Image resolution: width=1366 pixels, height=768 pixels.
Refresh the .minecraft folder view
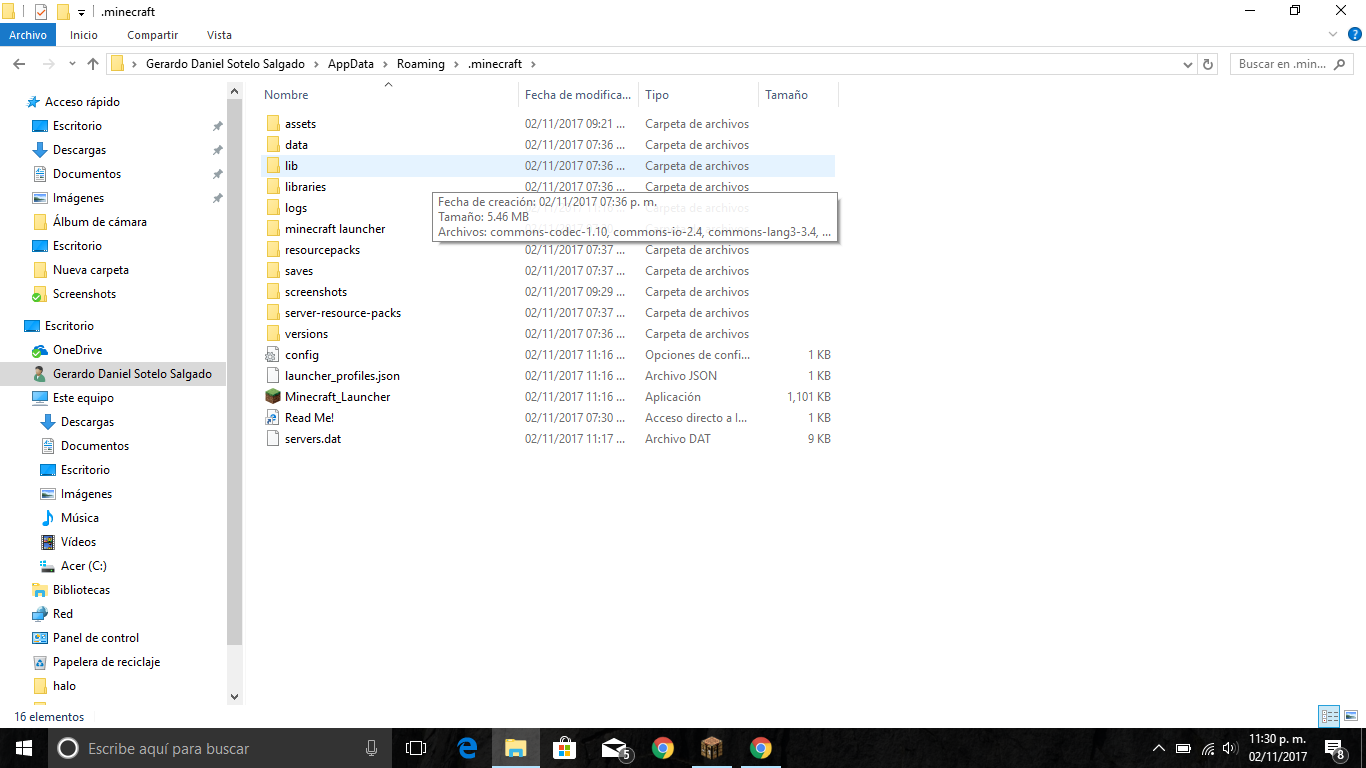click(1208, 64)
